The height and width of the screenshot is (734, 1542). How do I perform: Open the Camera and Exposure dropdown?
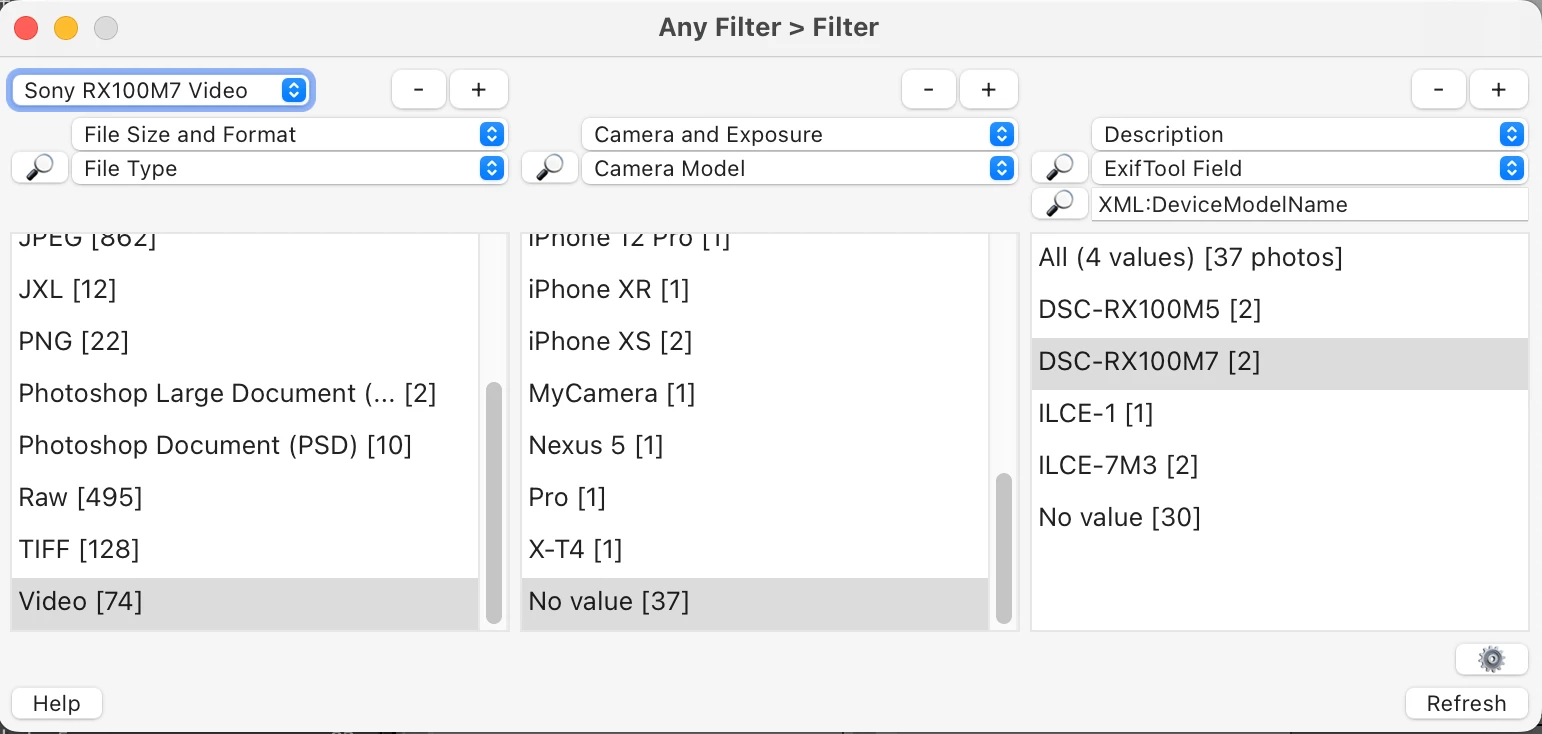click(x=798, y=134)
